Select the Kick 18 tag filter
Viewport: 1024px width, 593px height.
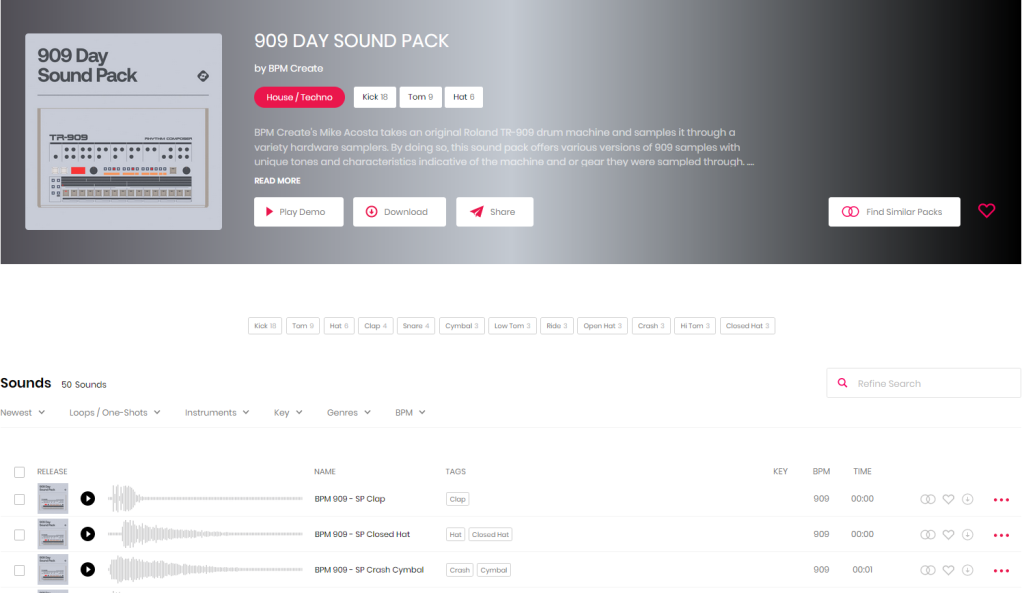(265, 326)
